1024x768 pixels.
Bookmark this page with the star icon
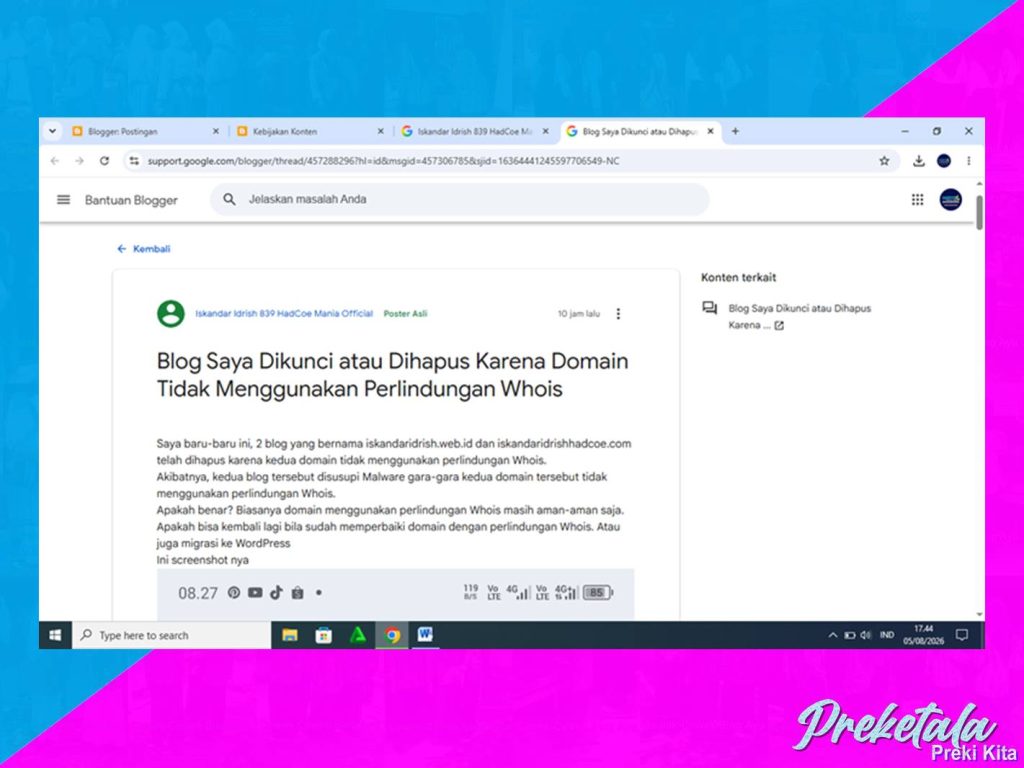pos(884,161)
